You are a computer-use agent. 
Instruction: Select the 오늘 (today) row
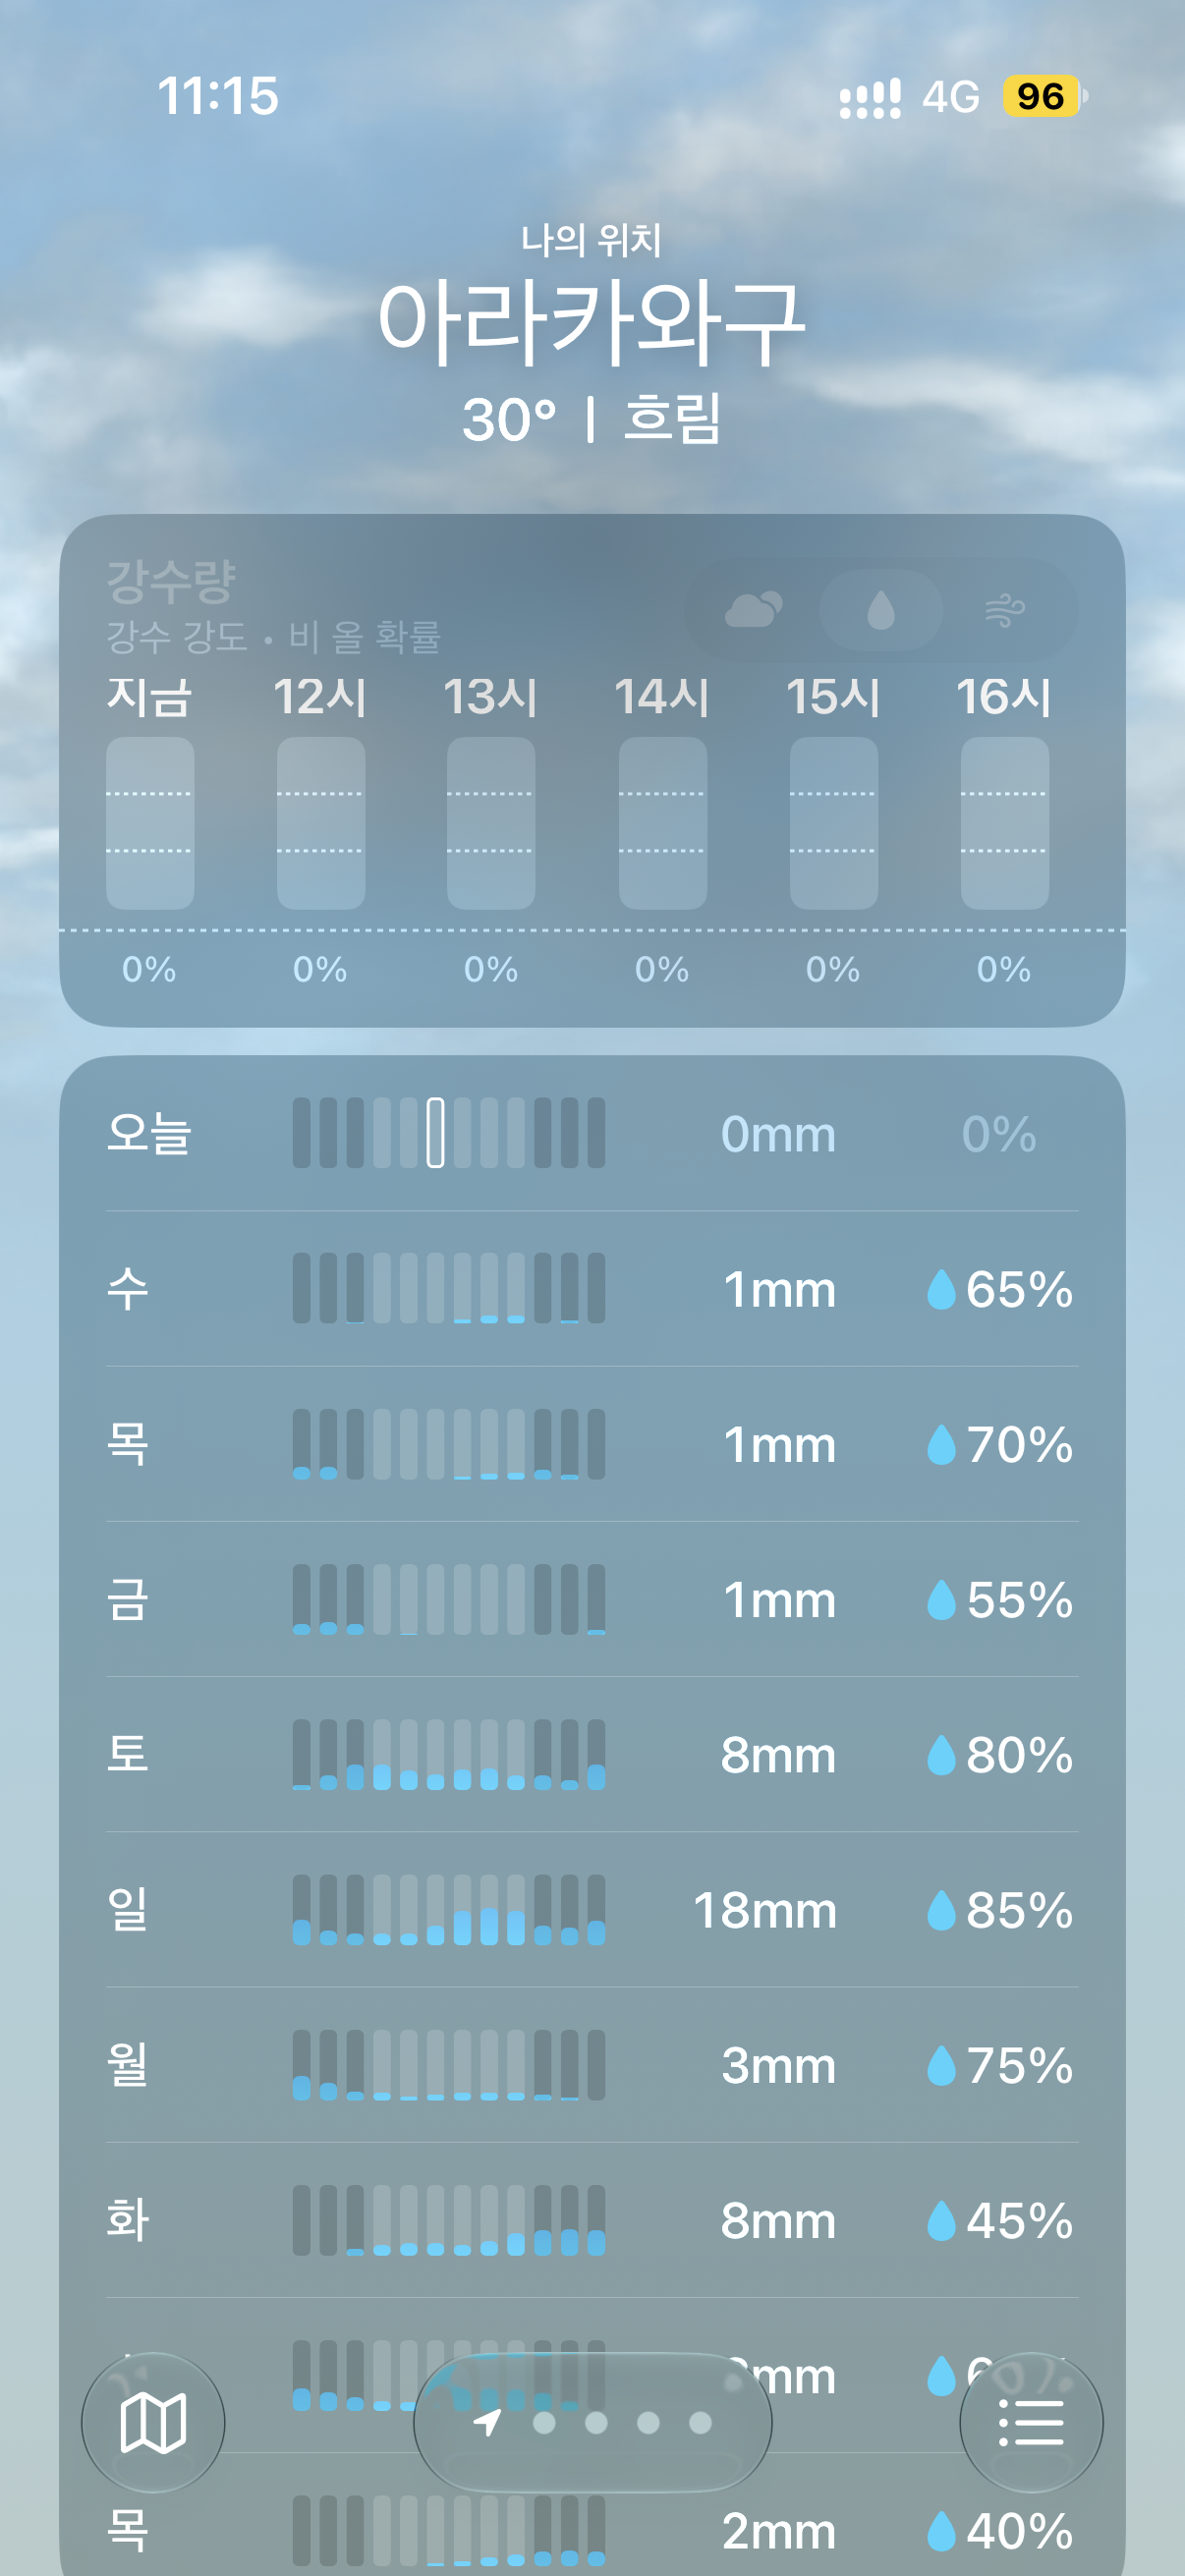592,1134
